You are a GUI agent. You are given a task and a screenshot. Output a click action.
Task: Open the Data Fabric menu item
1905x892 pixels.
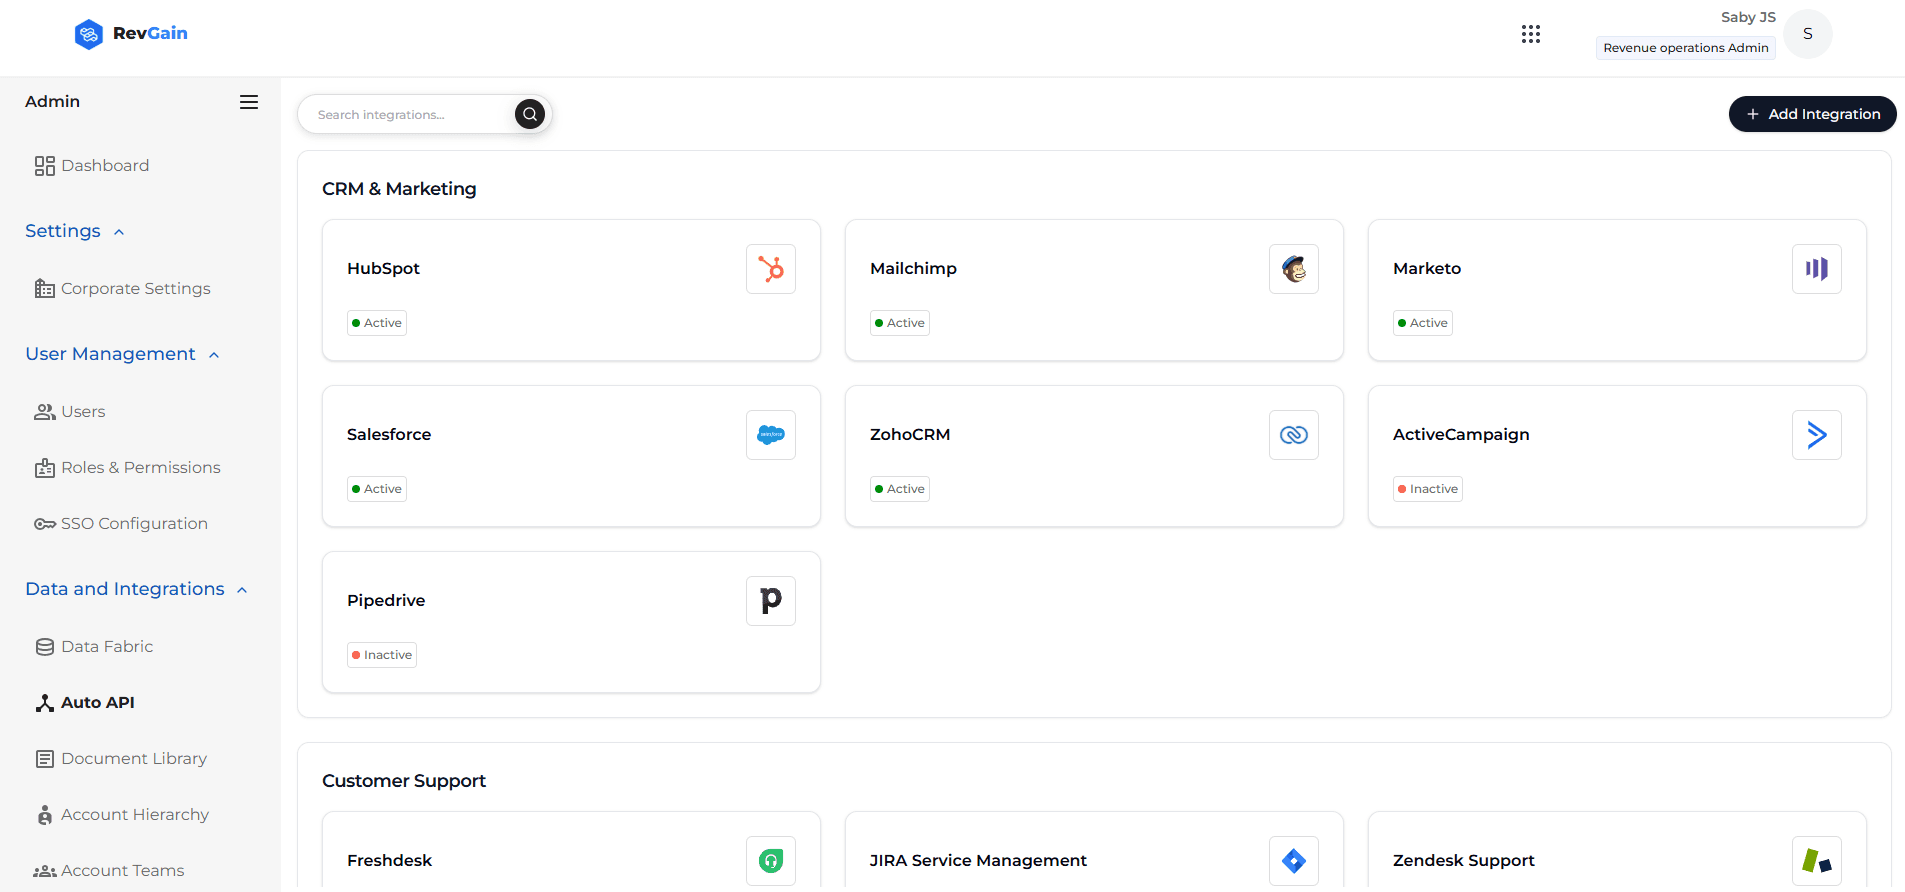[107, 647]
